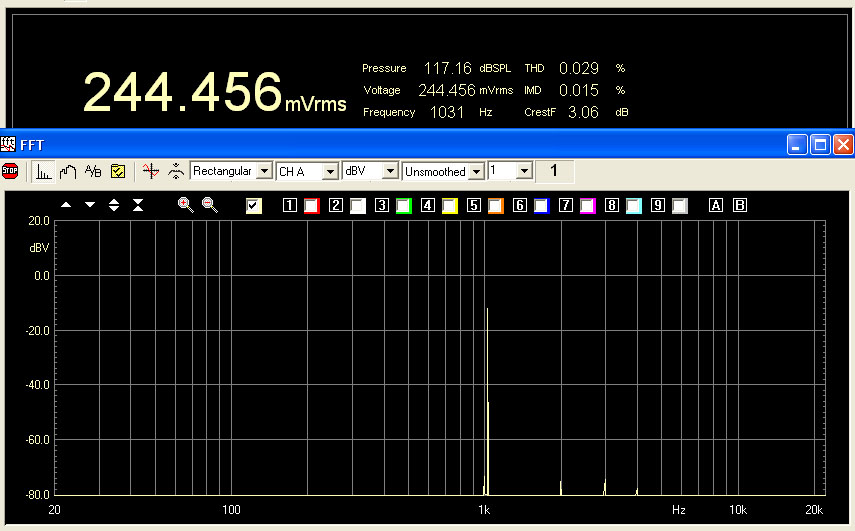The image size is (855, 531).
Task: Toggle the red crosshair cursor tool
Action: 150,171
